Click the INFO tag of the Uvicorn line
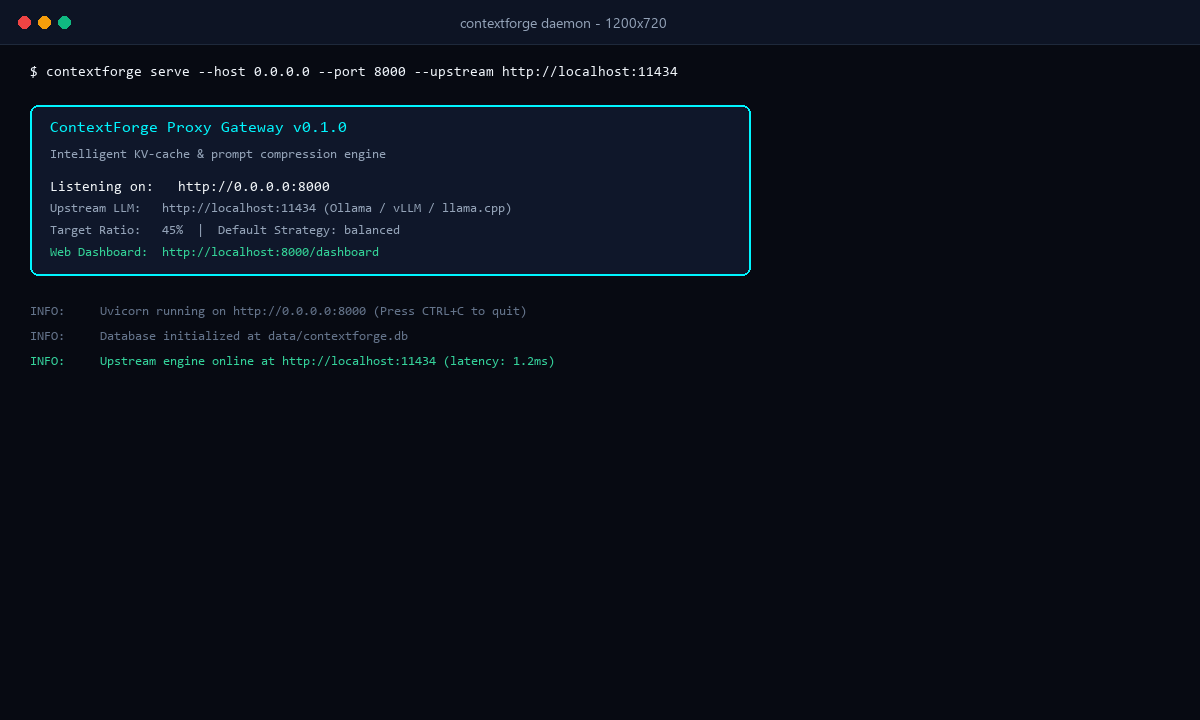The width and height of the screenshot is (1200, 720). tap(47, 311)
